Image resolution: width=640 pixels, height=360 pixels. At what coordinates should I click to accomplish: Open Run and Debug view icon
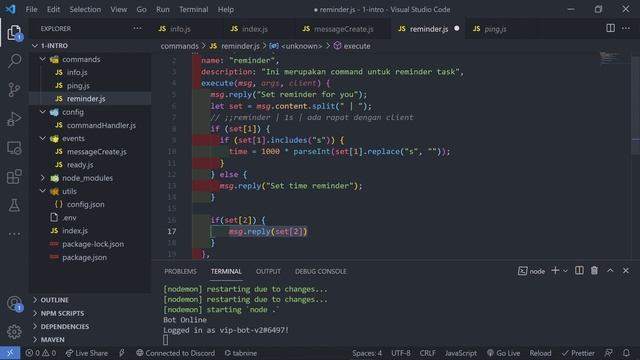point(14,119)
